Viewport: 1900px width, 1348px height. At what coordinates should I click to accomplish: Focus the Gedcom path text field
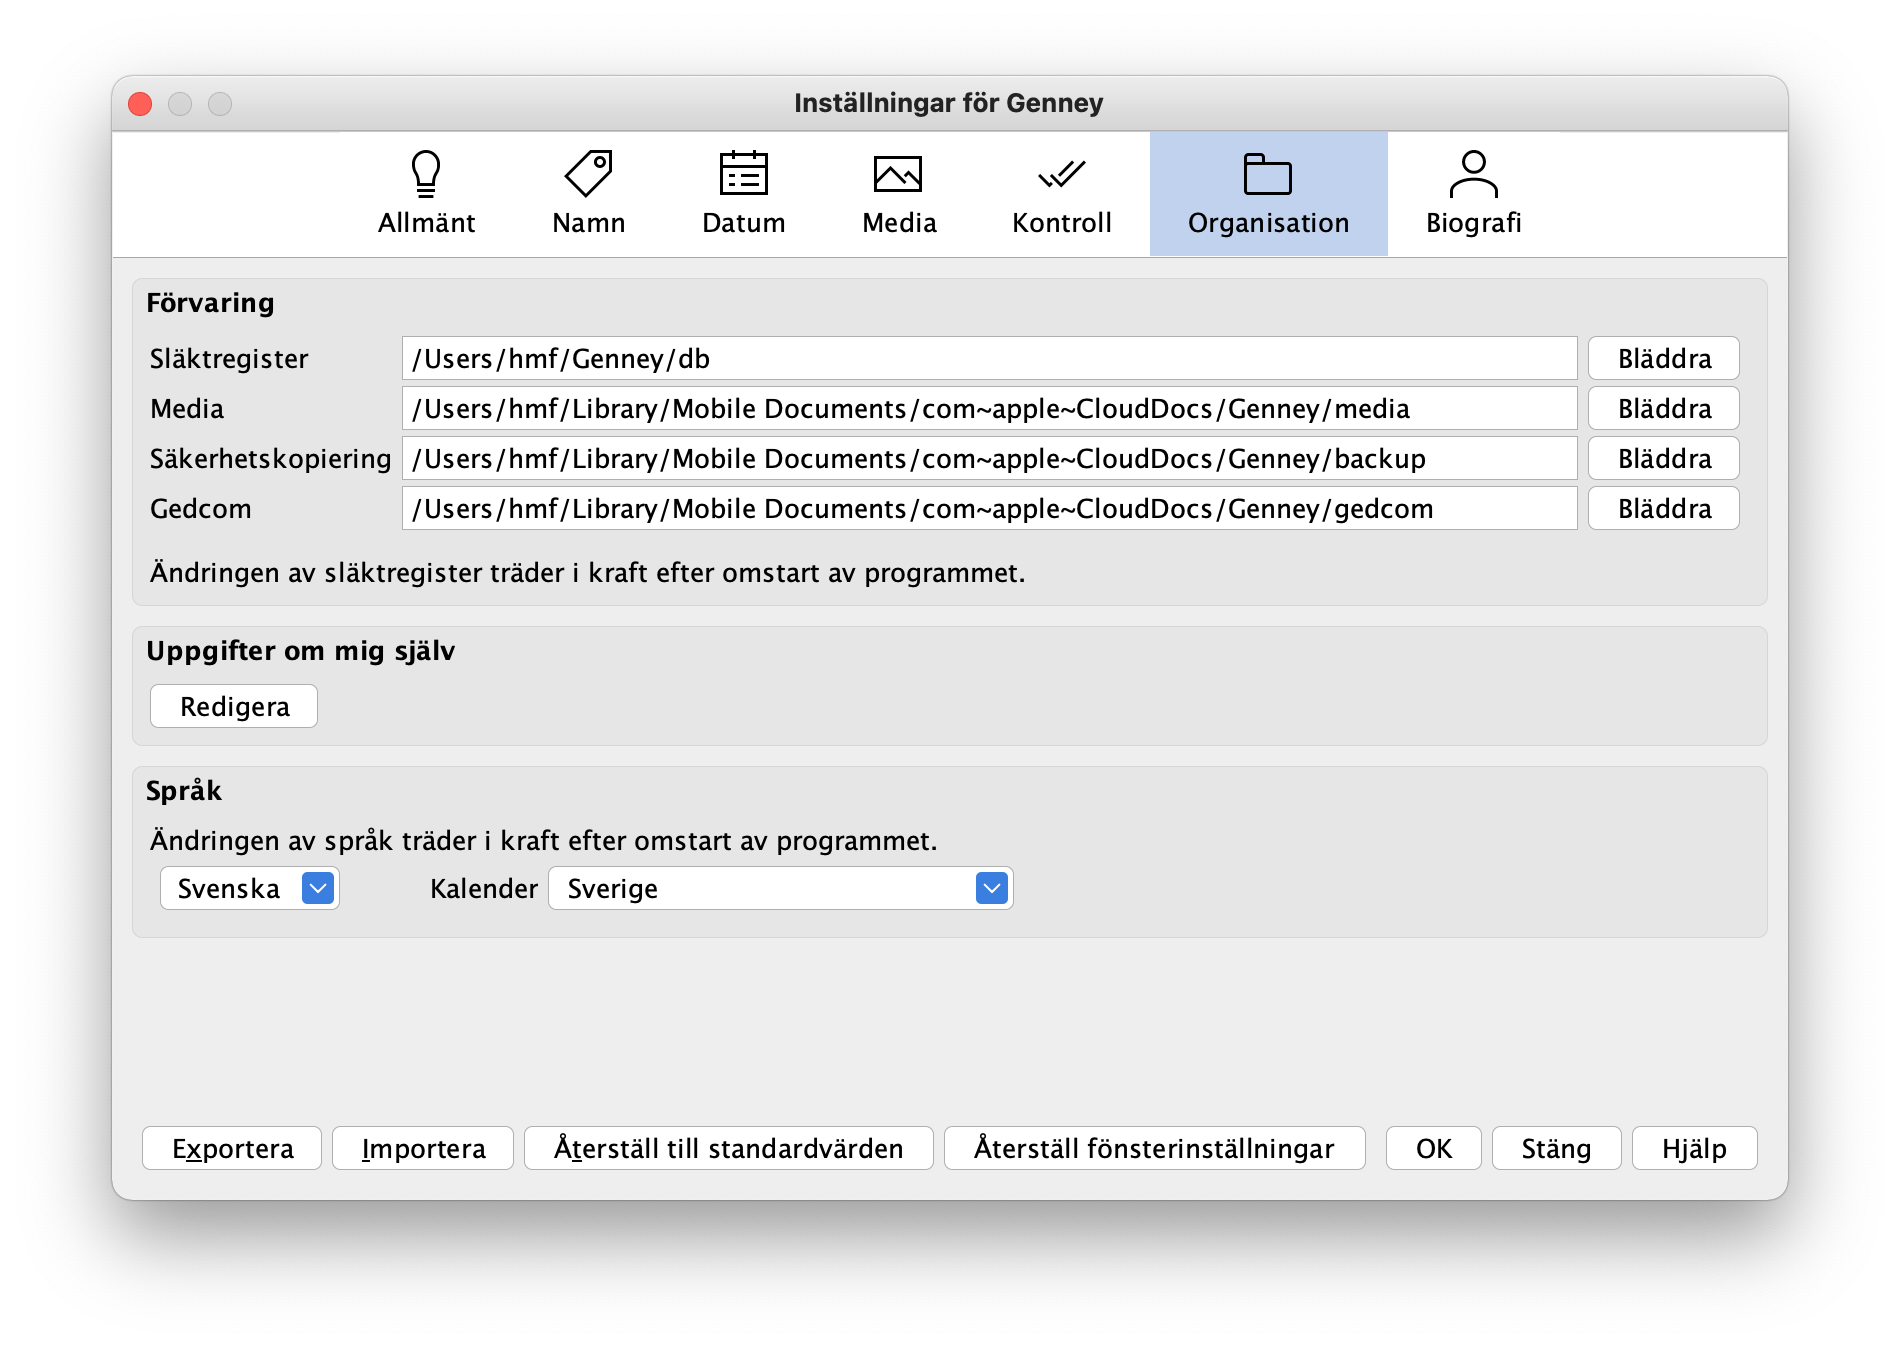[x=988, y=509]
